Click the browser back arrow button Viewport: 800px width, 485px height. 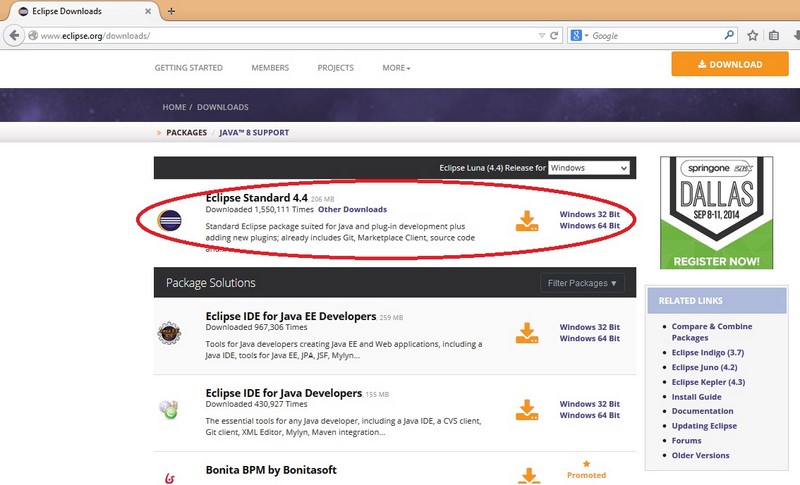point(13,35)
